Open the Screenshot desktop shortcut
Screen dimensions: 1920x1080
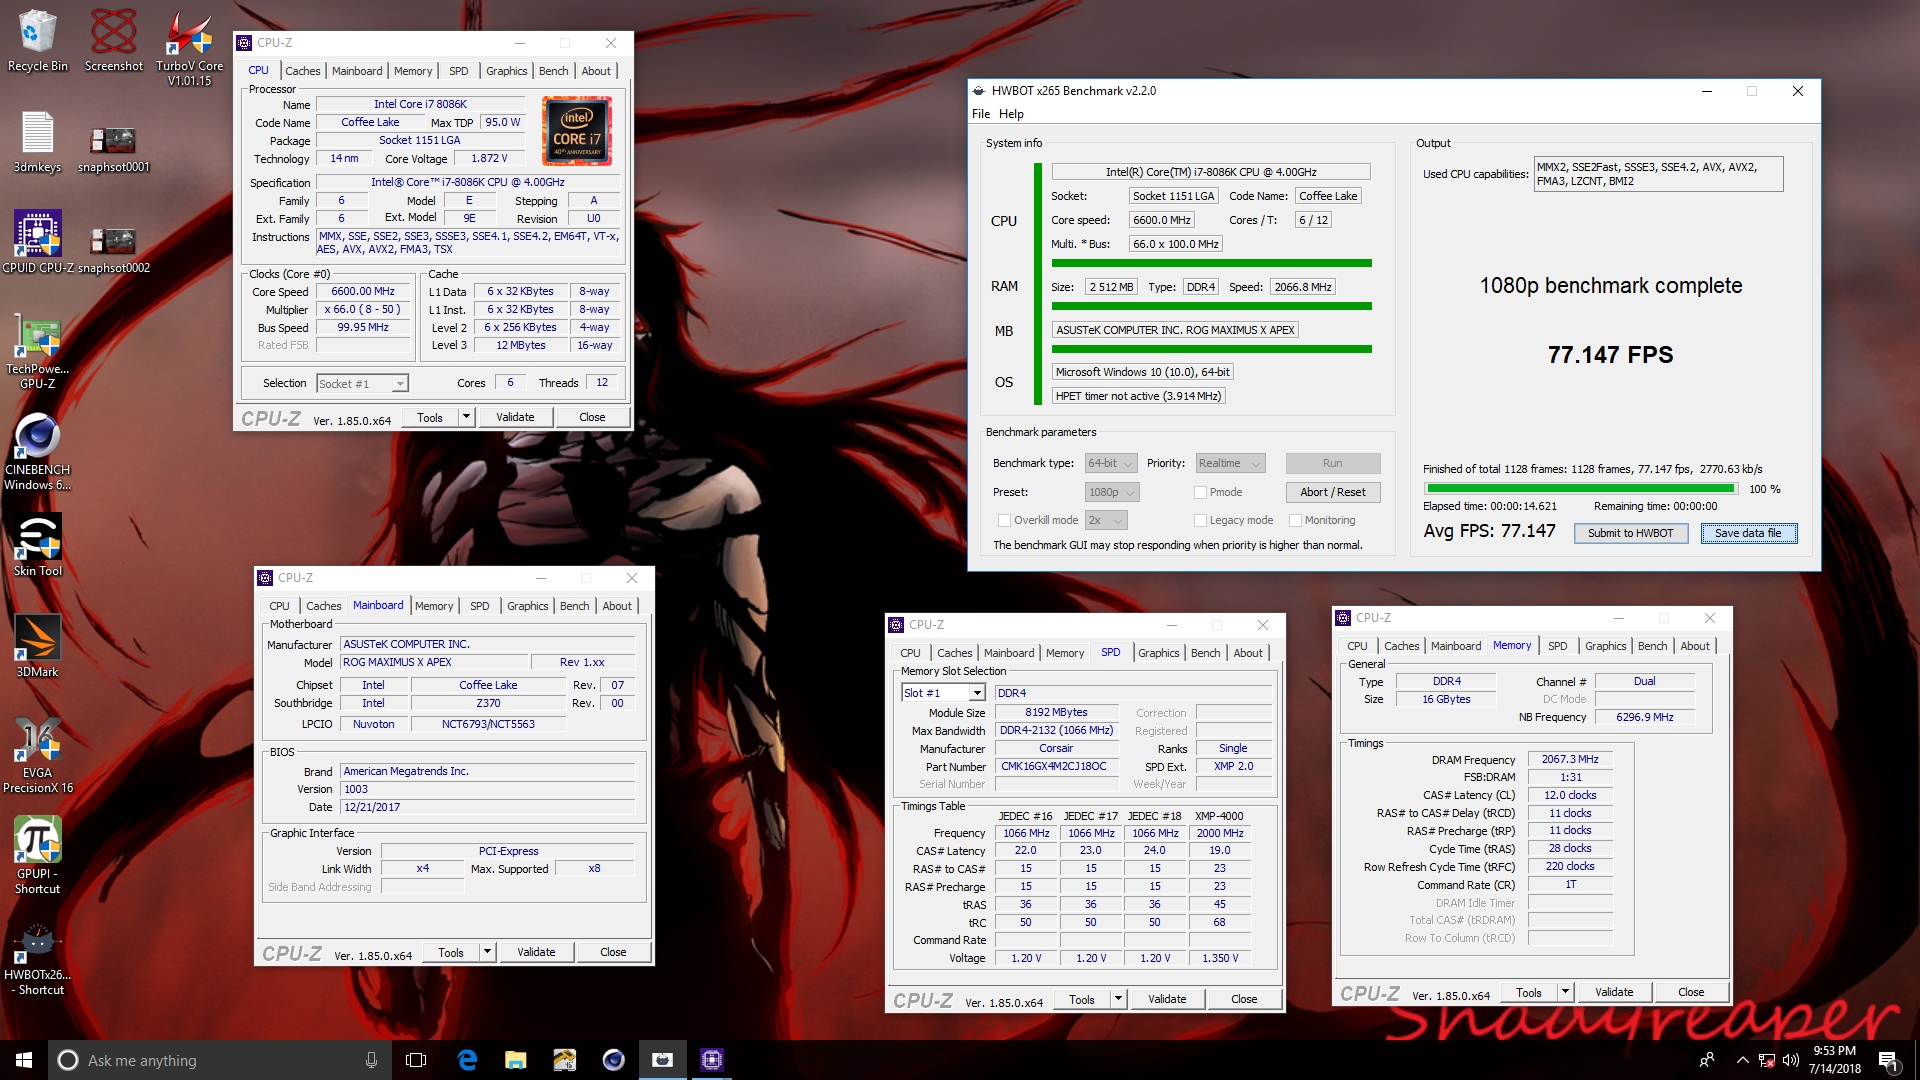tap(113, 40)
